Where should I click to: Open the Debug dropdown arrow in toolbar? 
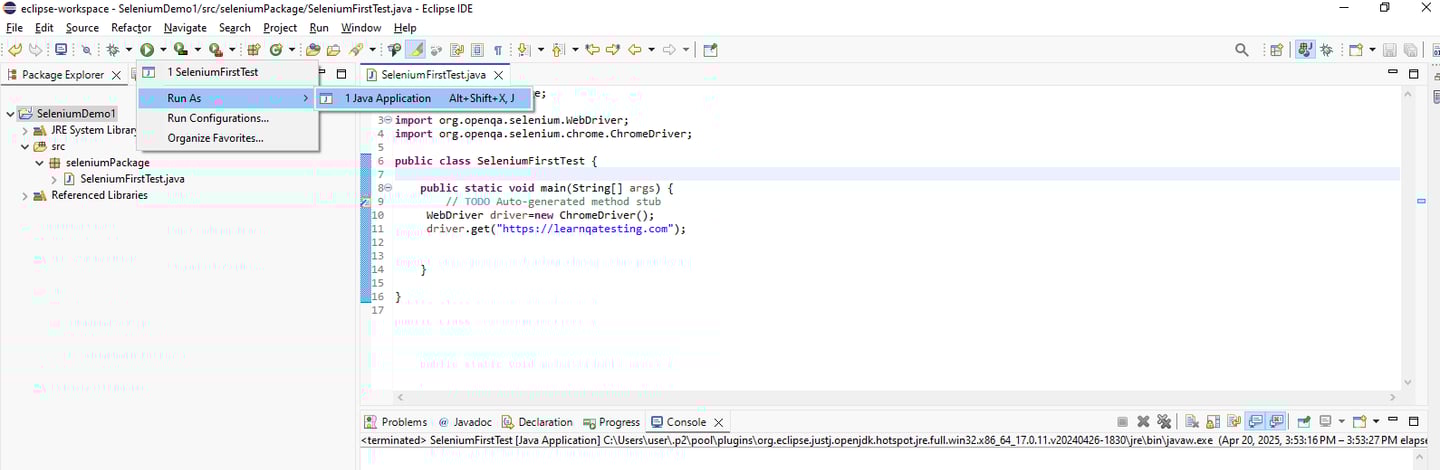pos(128,50)
